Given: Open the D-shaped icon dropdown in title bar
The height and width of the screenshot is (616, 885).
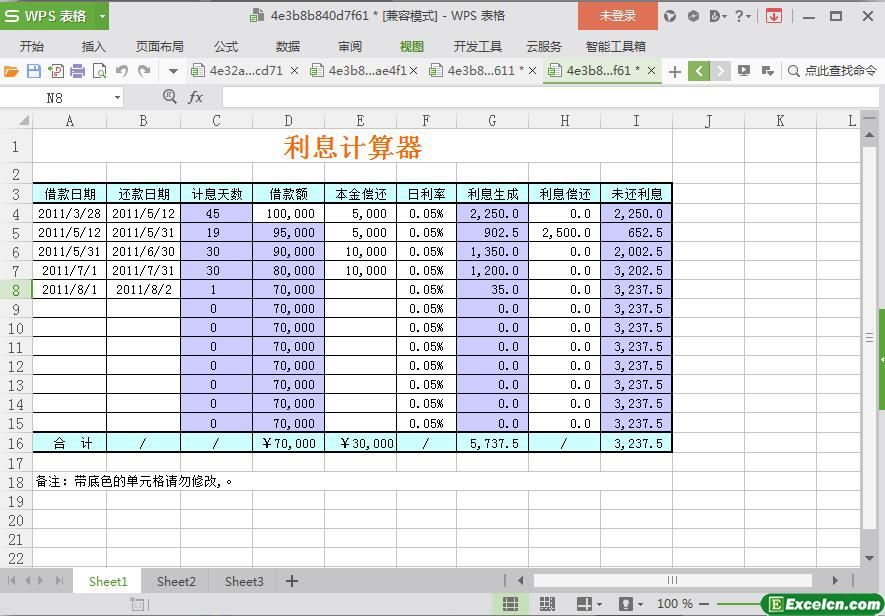Looking at the screenshot, I should pos(717,16).
